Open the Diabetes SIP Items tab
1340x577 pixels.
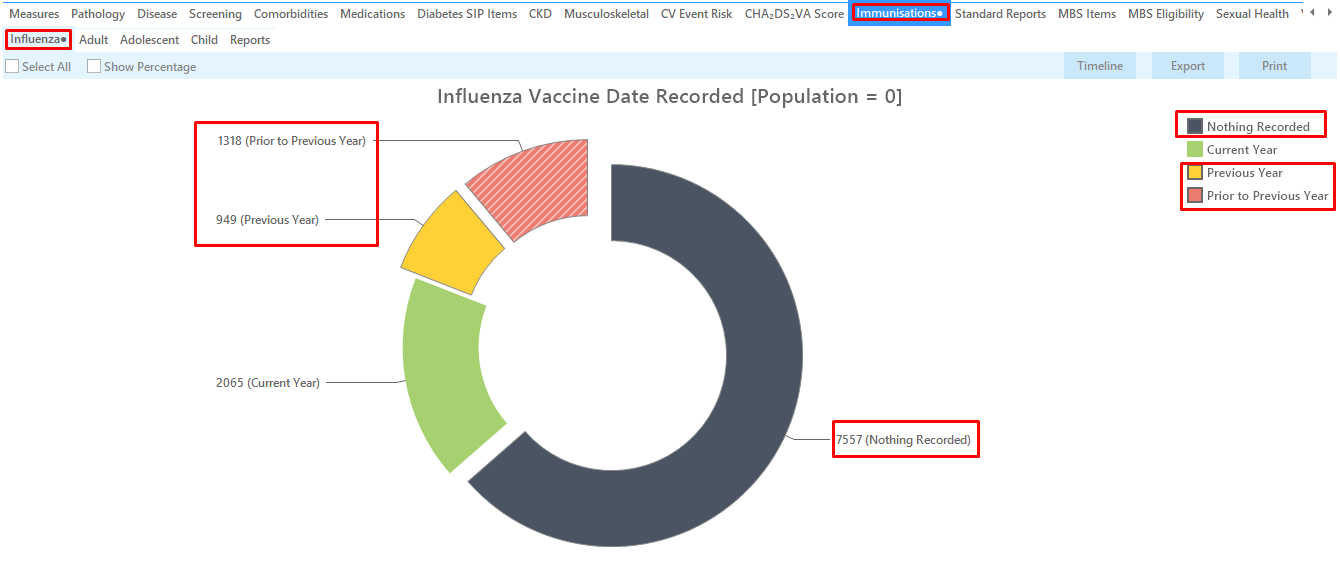467,14
